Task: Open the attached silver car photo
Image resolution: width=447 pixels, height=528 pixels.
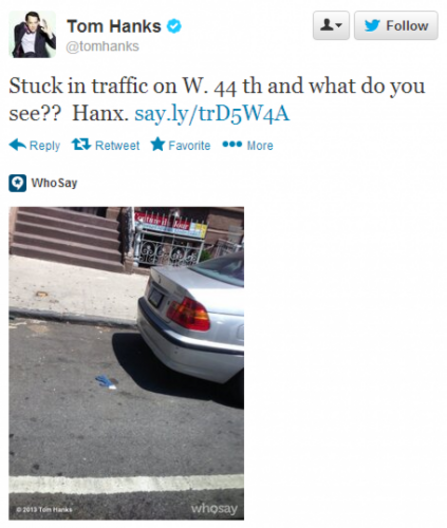Action: pyautogui.click(x=126, y=363)
